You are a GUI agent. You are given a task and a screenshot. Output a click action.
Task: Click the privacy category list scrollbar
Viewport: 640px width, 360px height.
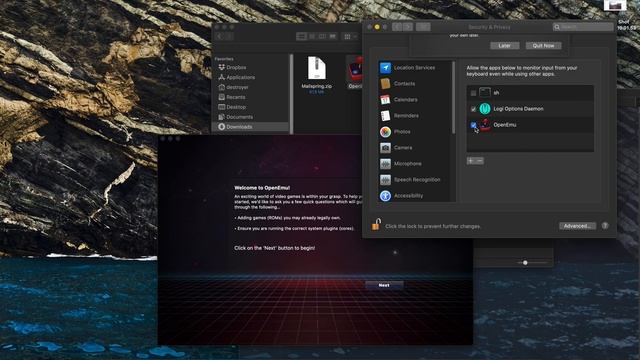453,98
